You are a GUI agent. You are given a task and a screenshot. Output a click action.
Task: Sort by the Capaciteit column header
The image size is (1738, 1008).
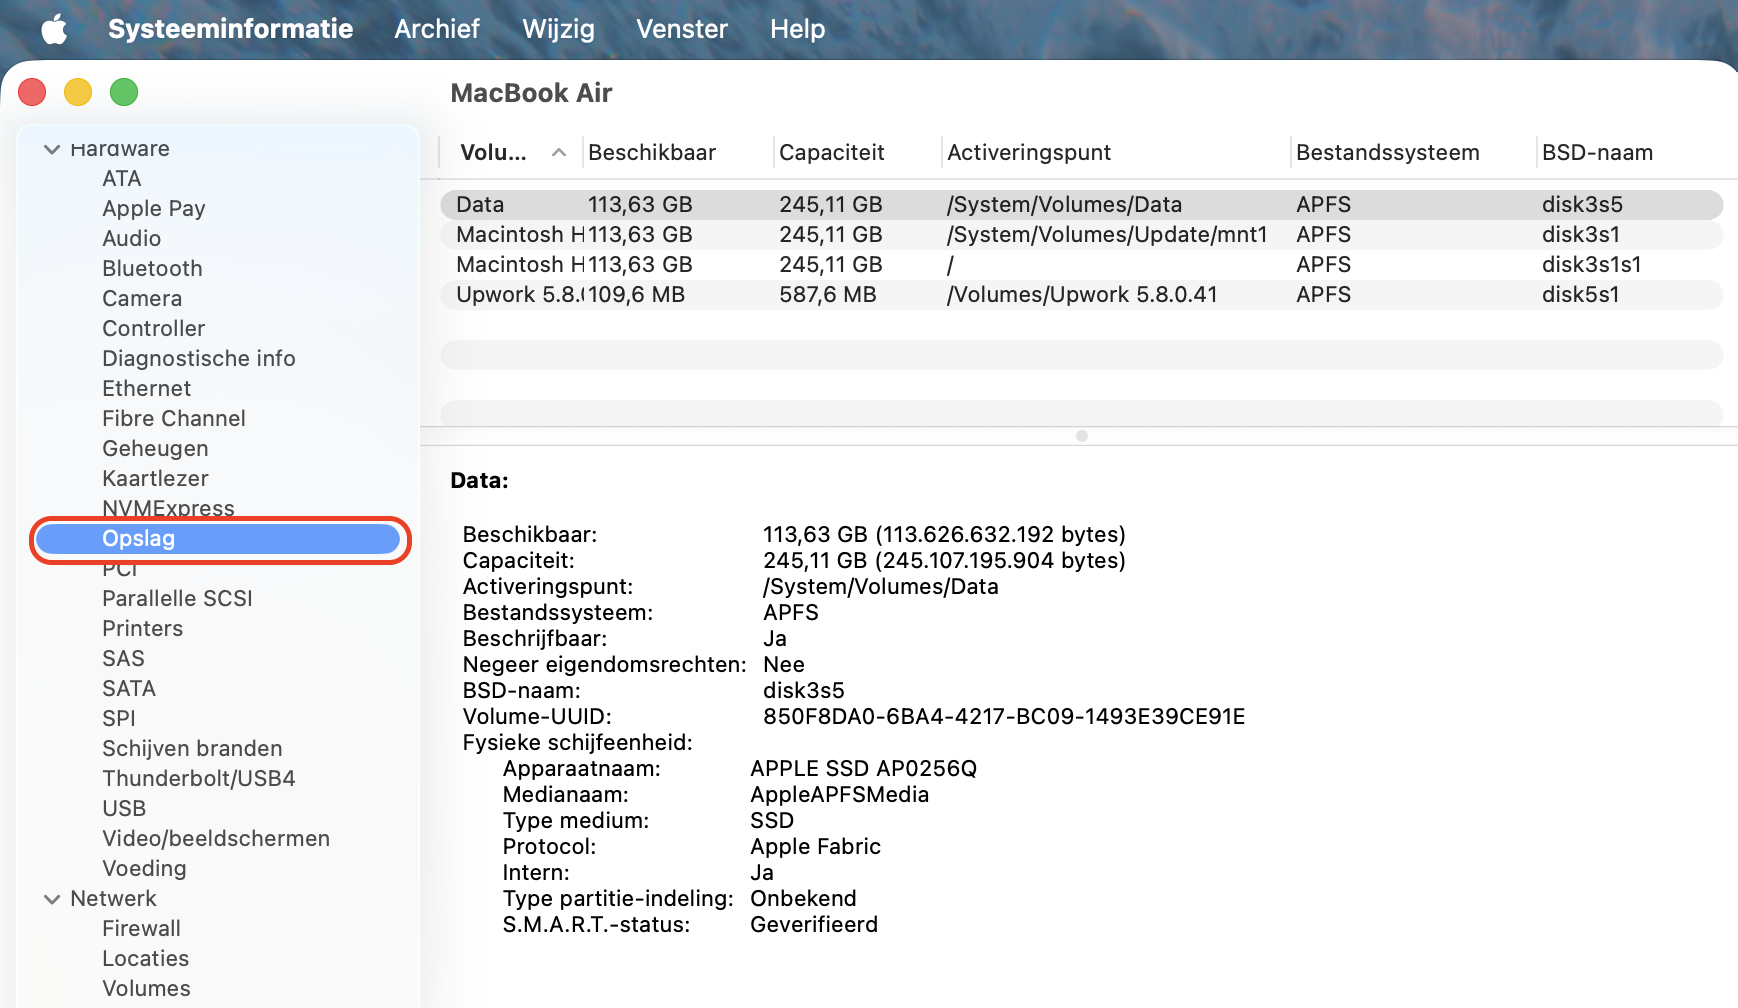(x=832, y=152)
